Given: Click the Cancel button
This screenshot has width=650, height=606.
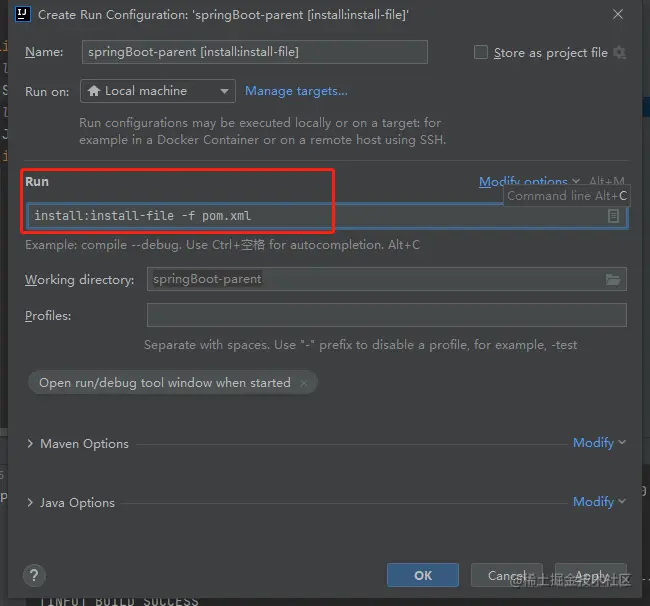Looking at the screenshot, I should (507, 575).
